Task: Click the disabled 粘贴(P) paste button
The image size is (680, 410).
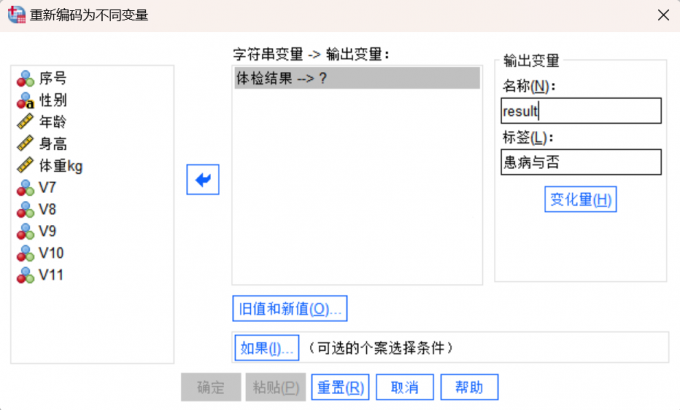Action: (x=276, y=387)
